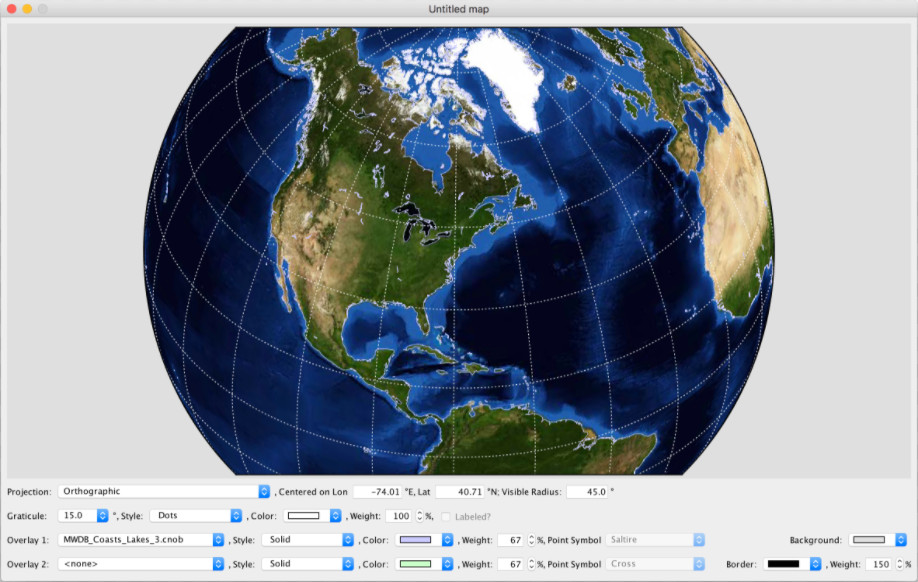918x582 pixels.
Task: Open the Cross Point Symbol dropdown
Action: click(x=655, y=564)
